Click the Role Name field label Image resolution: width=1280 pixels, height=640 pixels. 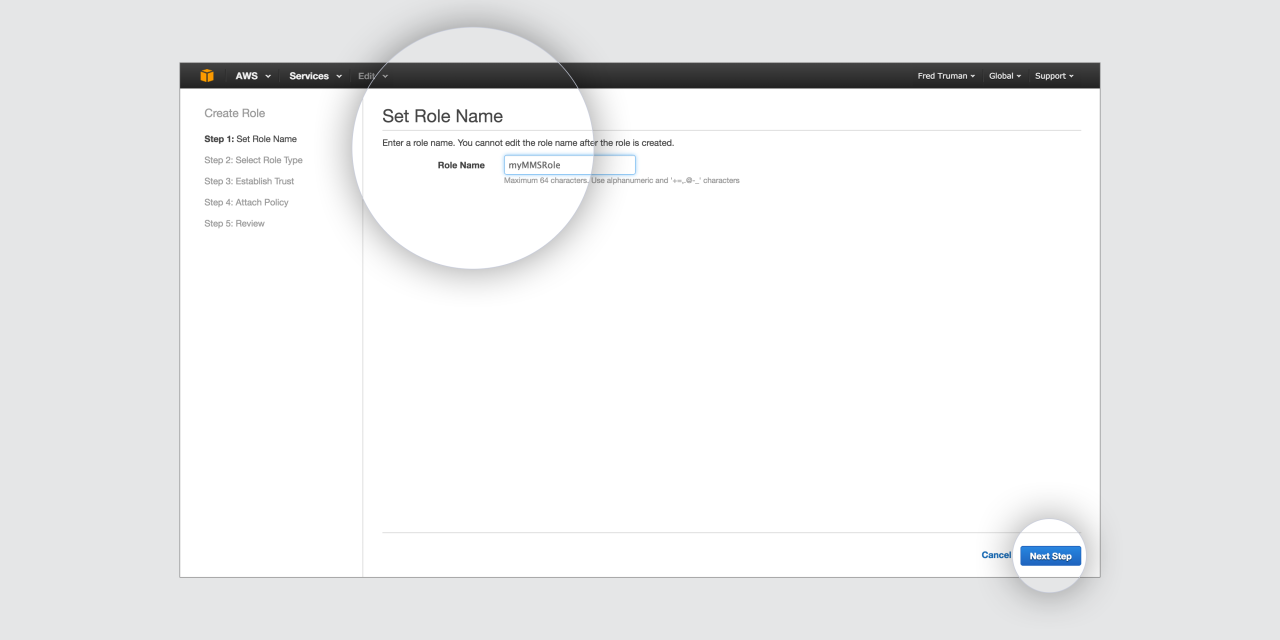point(461,165)
